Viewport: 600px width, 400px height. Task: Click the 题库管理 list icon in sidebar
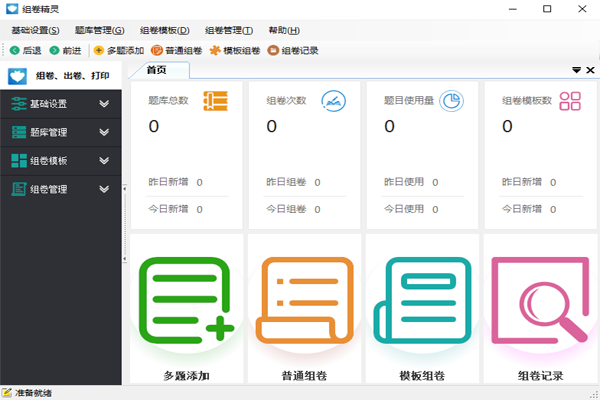coord(19,132)
